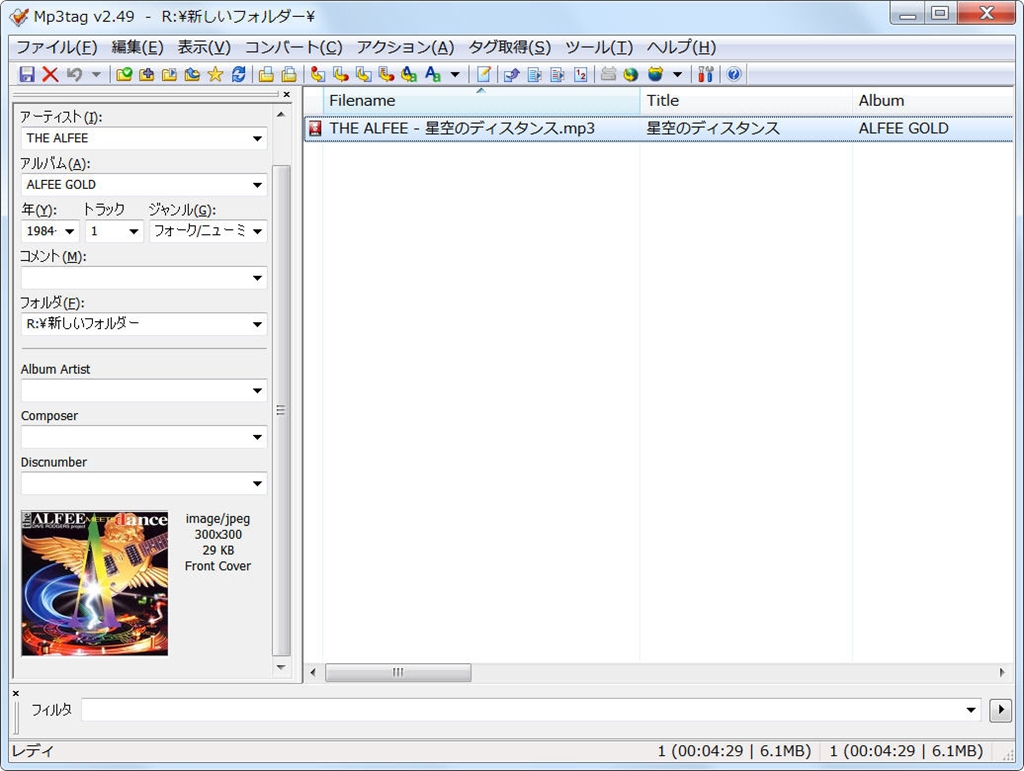
Task: Open the wrench tools options icon
Action: (x=706, y=74)
